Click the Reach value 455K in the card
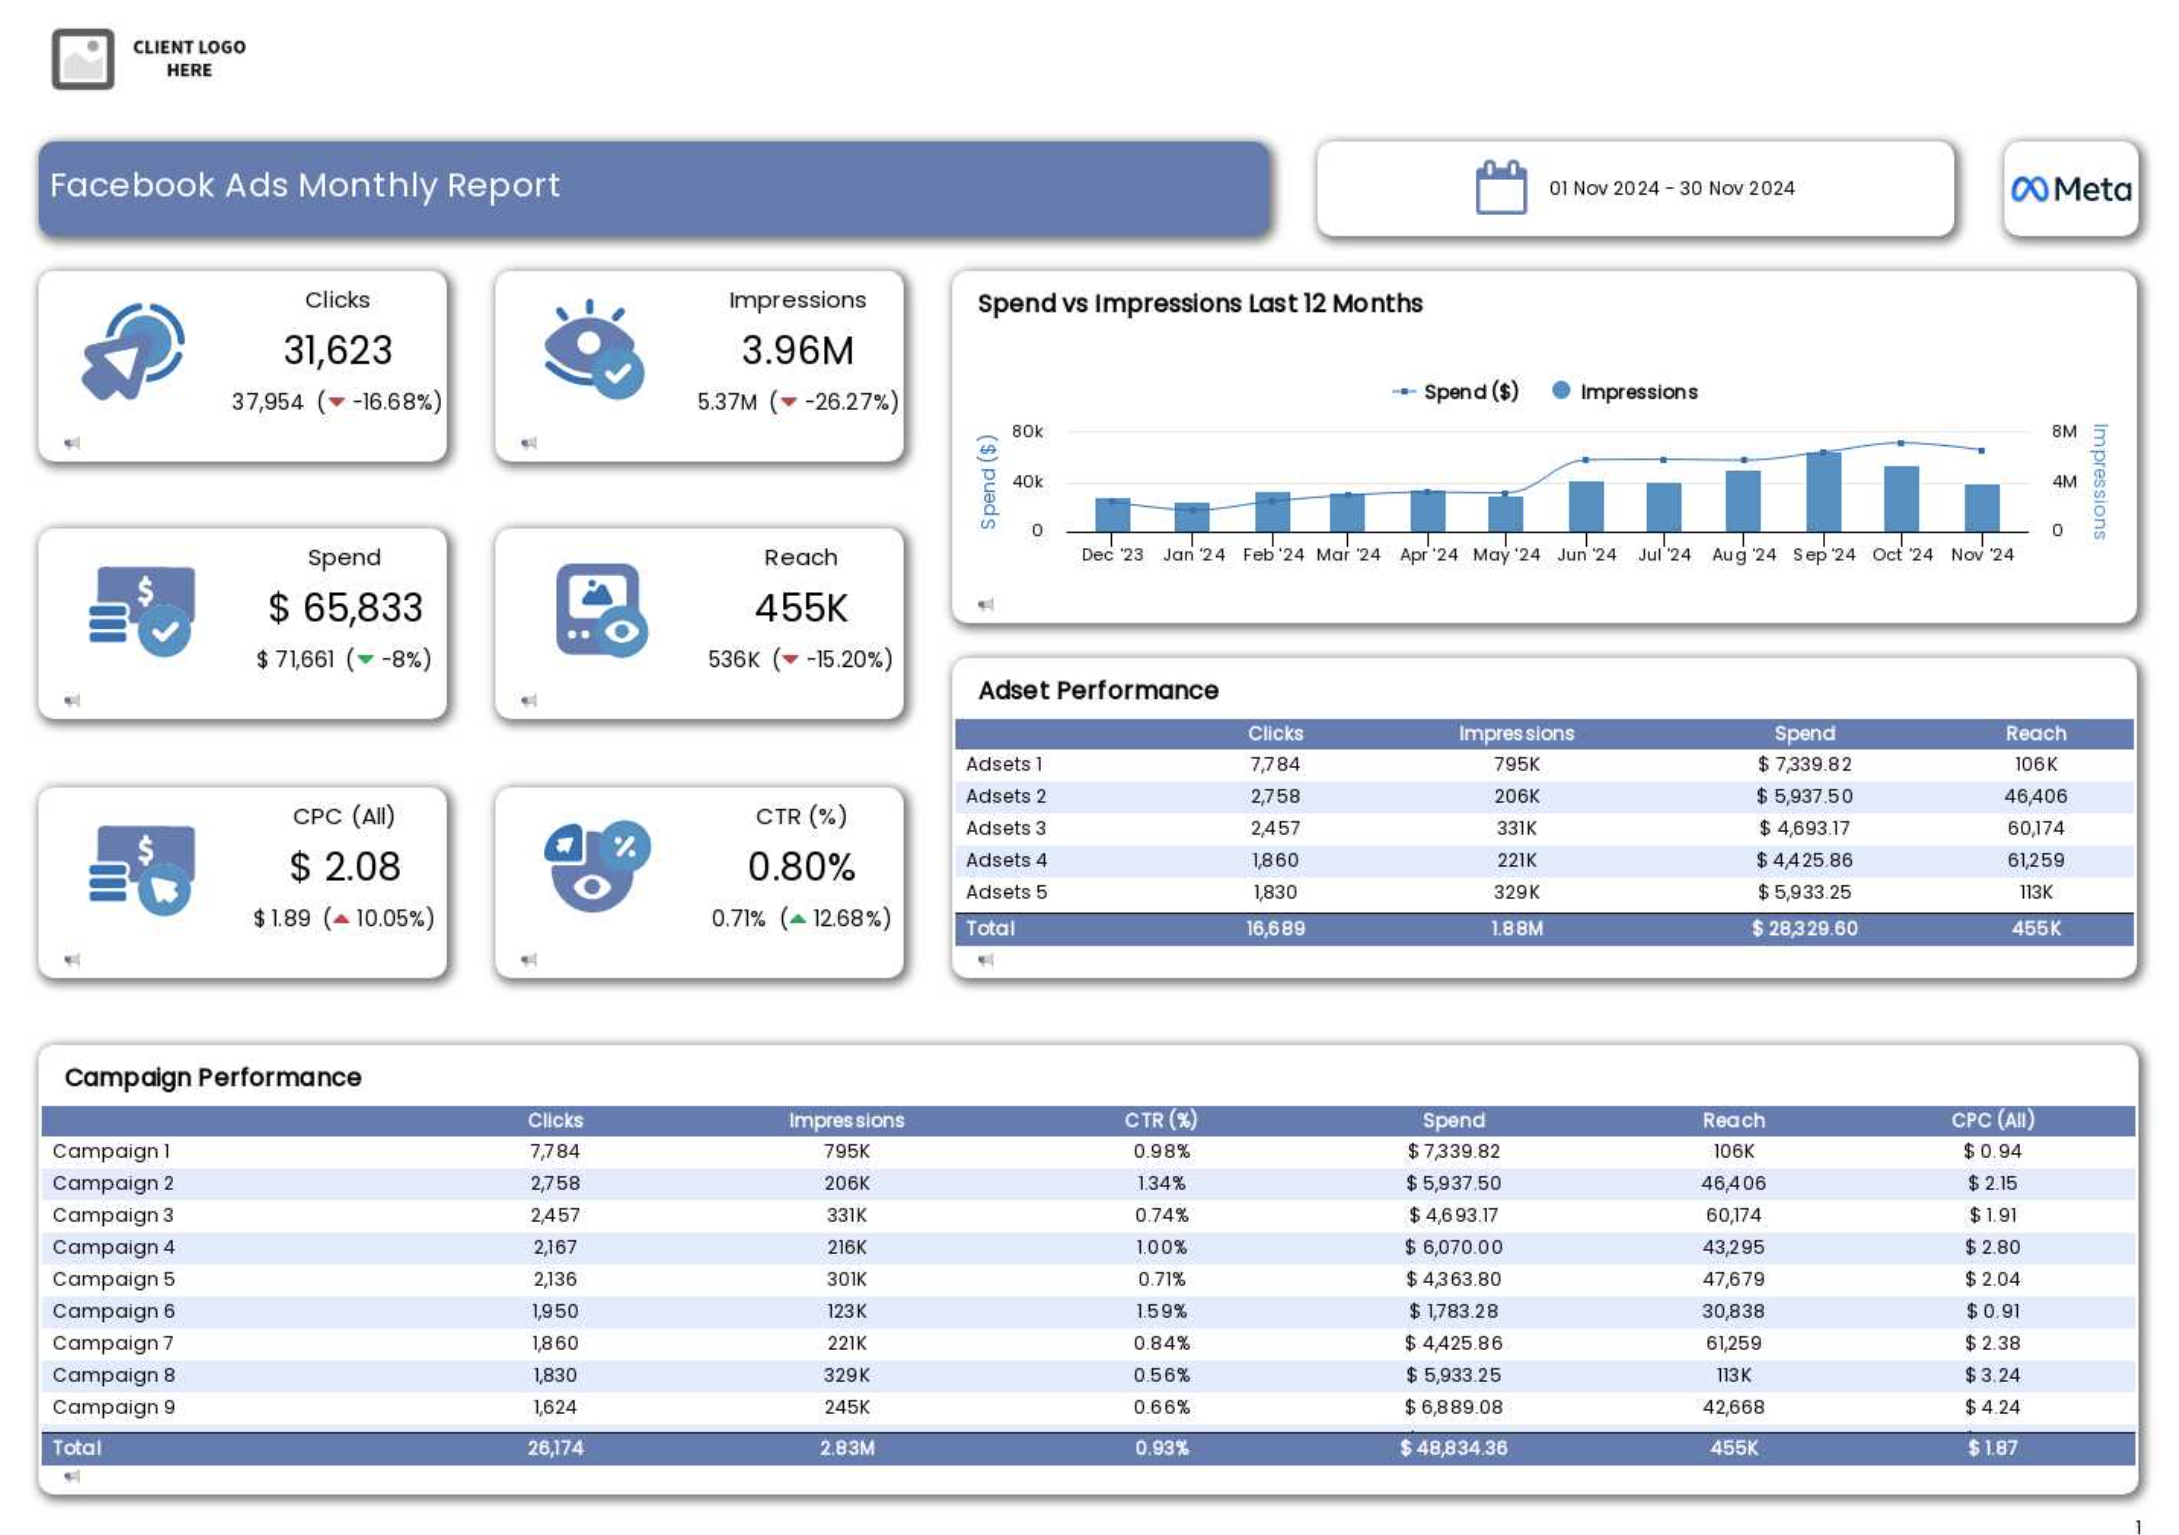2179x1535 pixels. [801, 608]
